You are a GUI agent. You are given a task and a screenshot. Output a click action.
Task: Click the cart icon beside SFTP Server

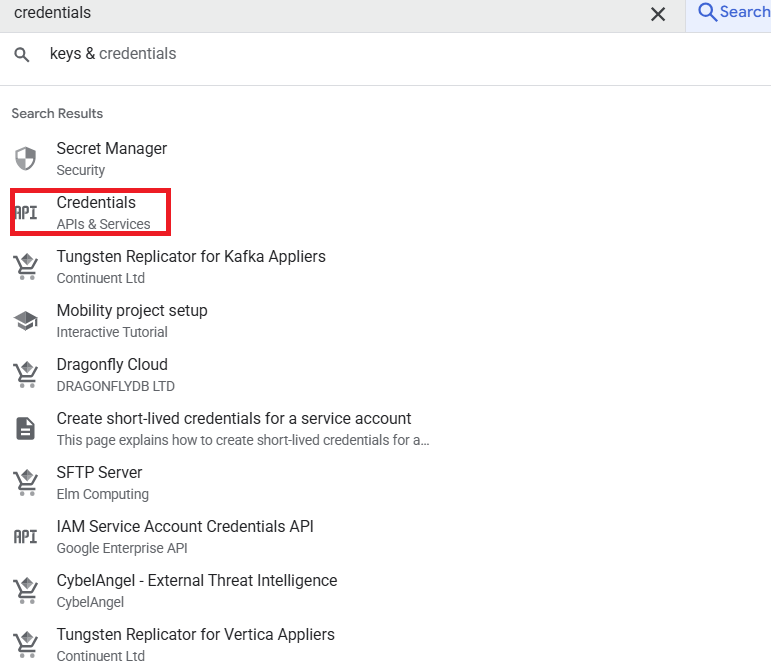coord(25,483)
